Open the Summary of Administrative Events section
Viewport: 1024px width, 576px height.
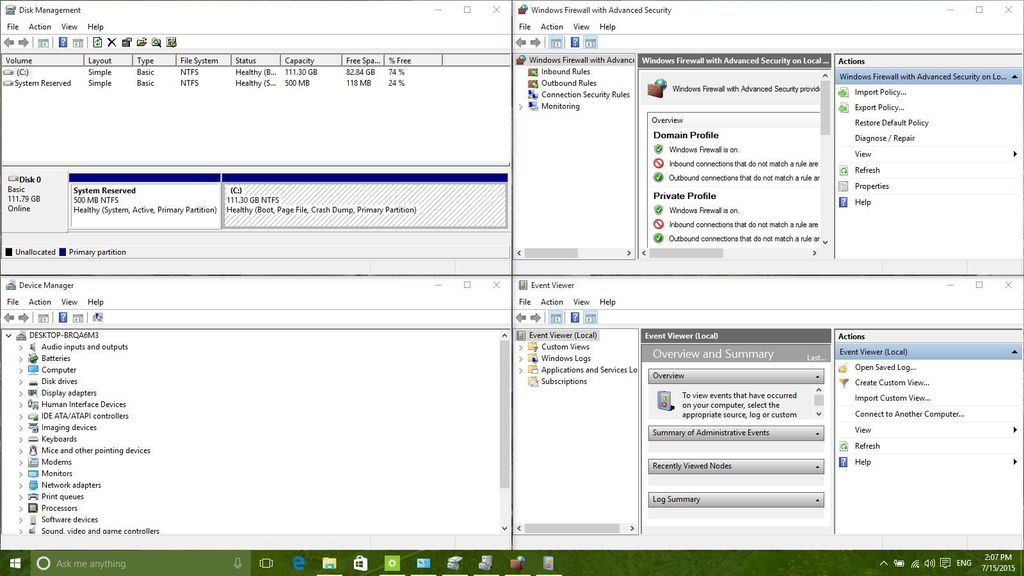point(735,433)
